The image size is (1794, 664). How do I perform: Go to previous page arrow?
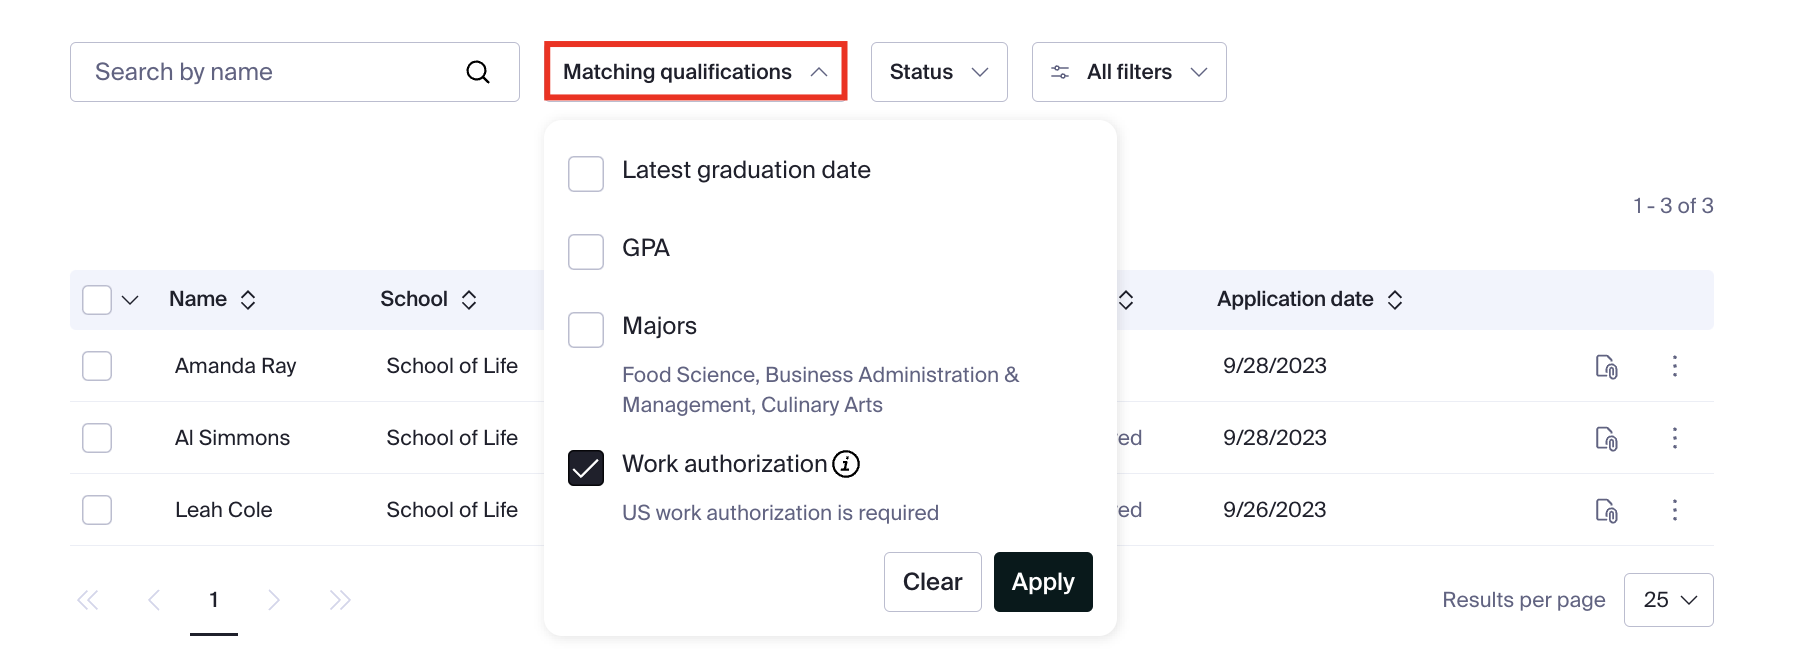pos(153,600)
